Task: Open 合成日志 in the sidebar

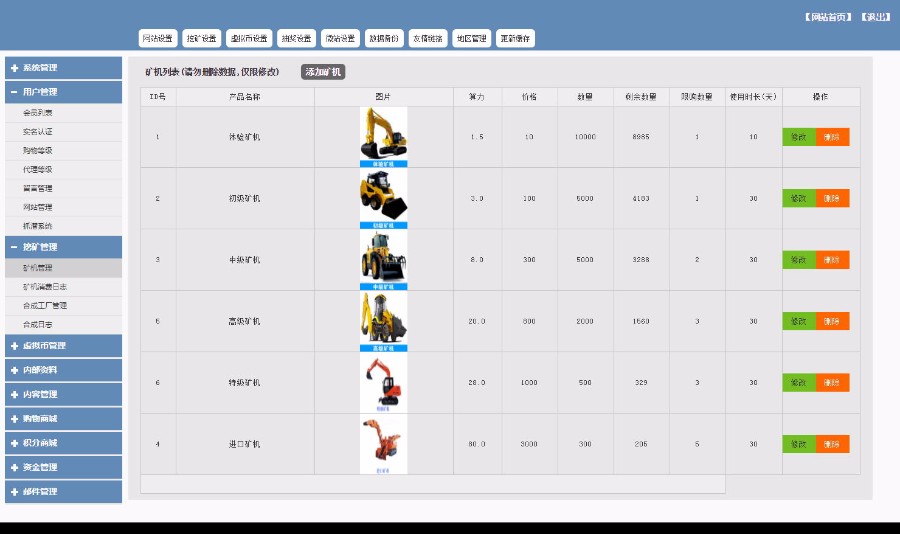Action: pos(64,325)
